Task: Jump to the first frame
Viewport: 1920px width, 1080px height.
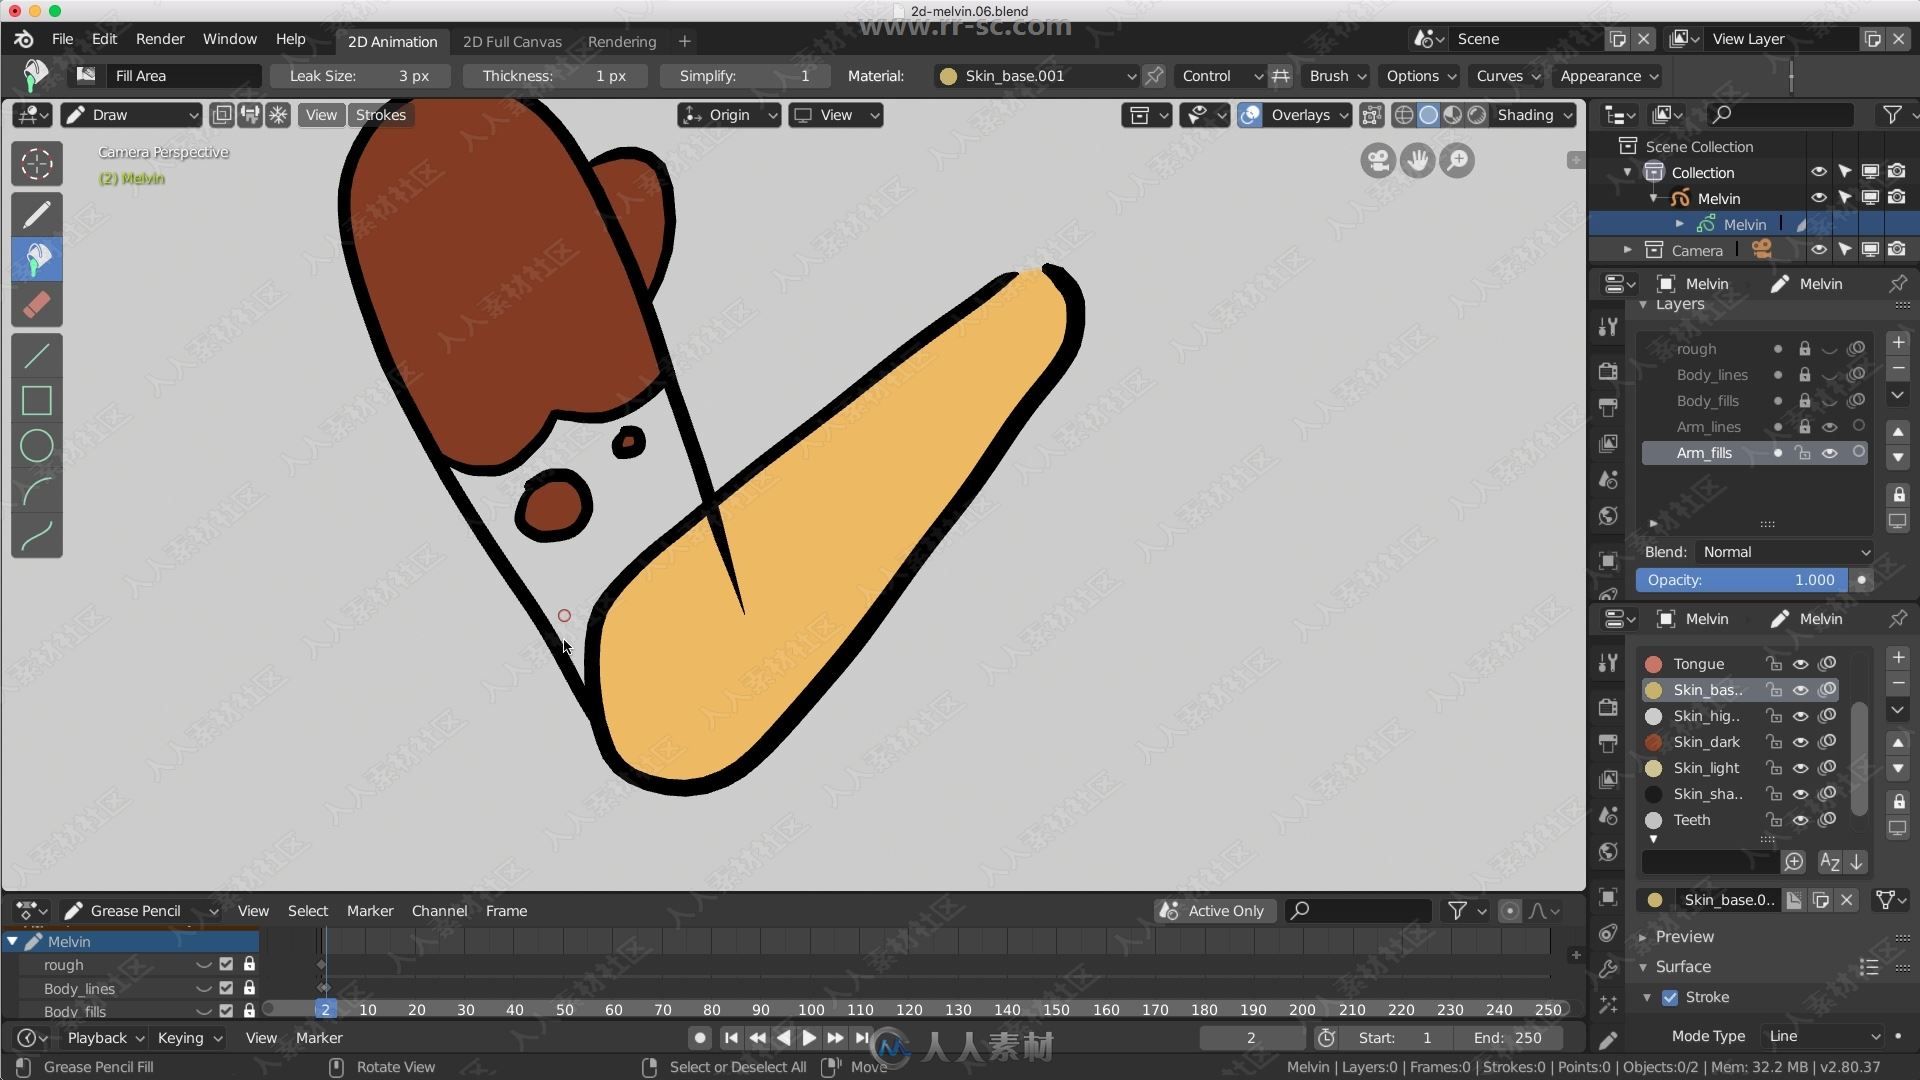Action: pos(731,1038)
